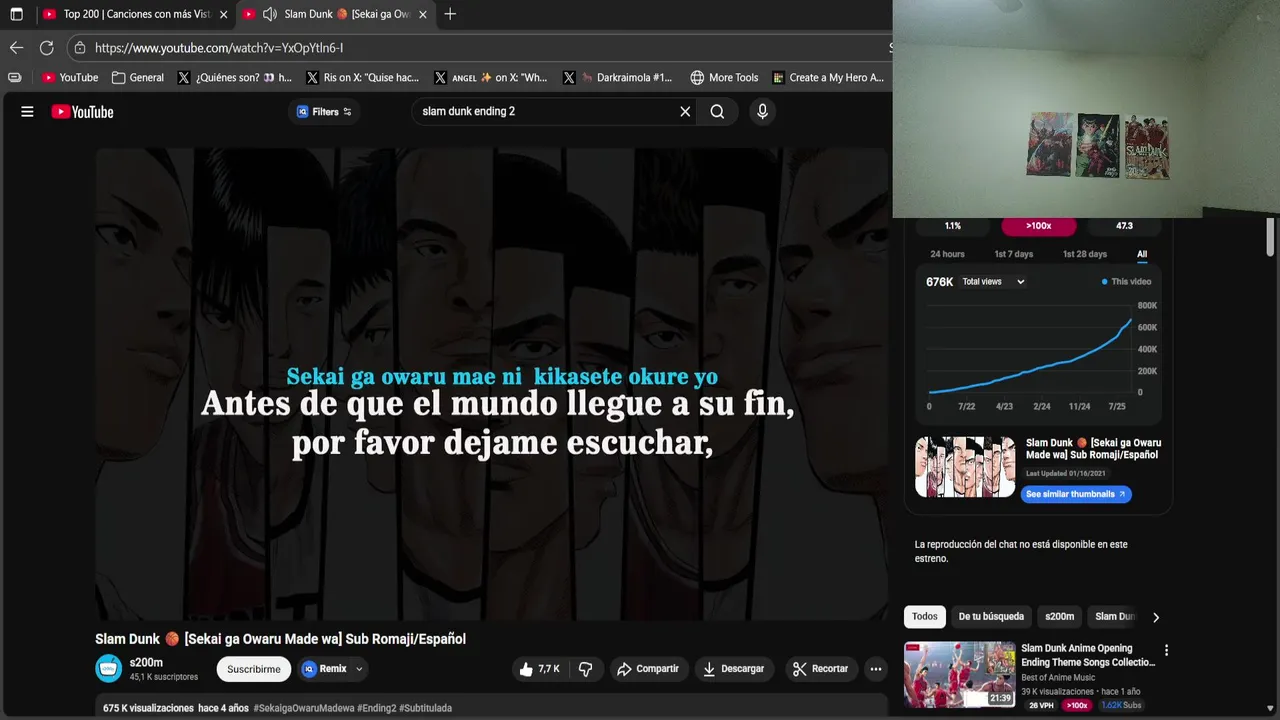The width and height of the screenshot is (1280, 720).
Task: Start voice search with microphone icon
Action: (x=762, y=112)
